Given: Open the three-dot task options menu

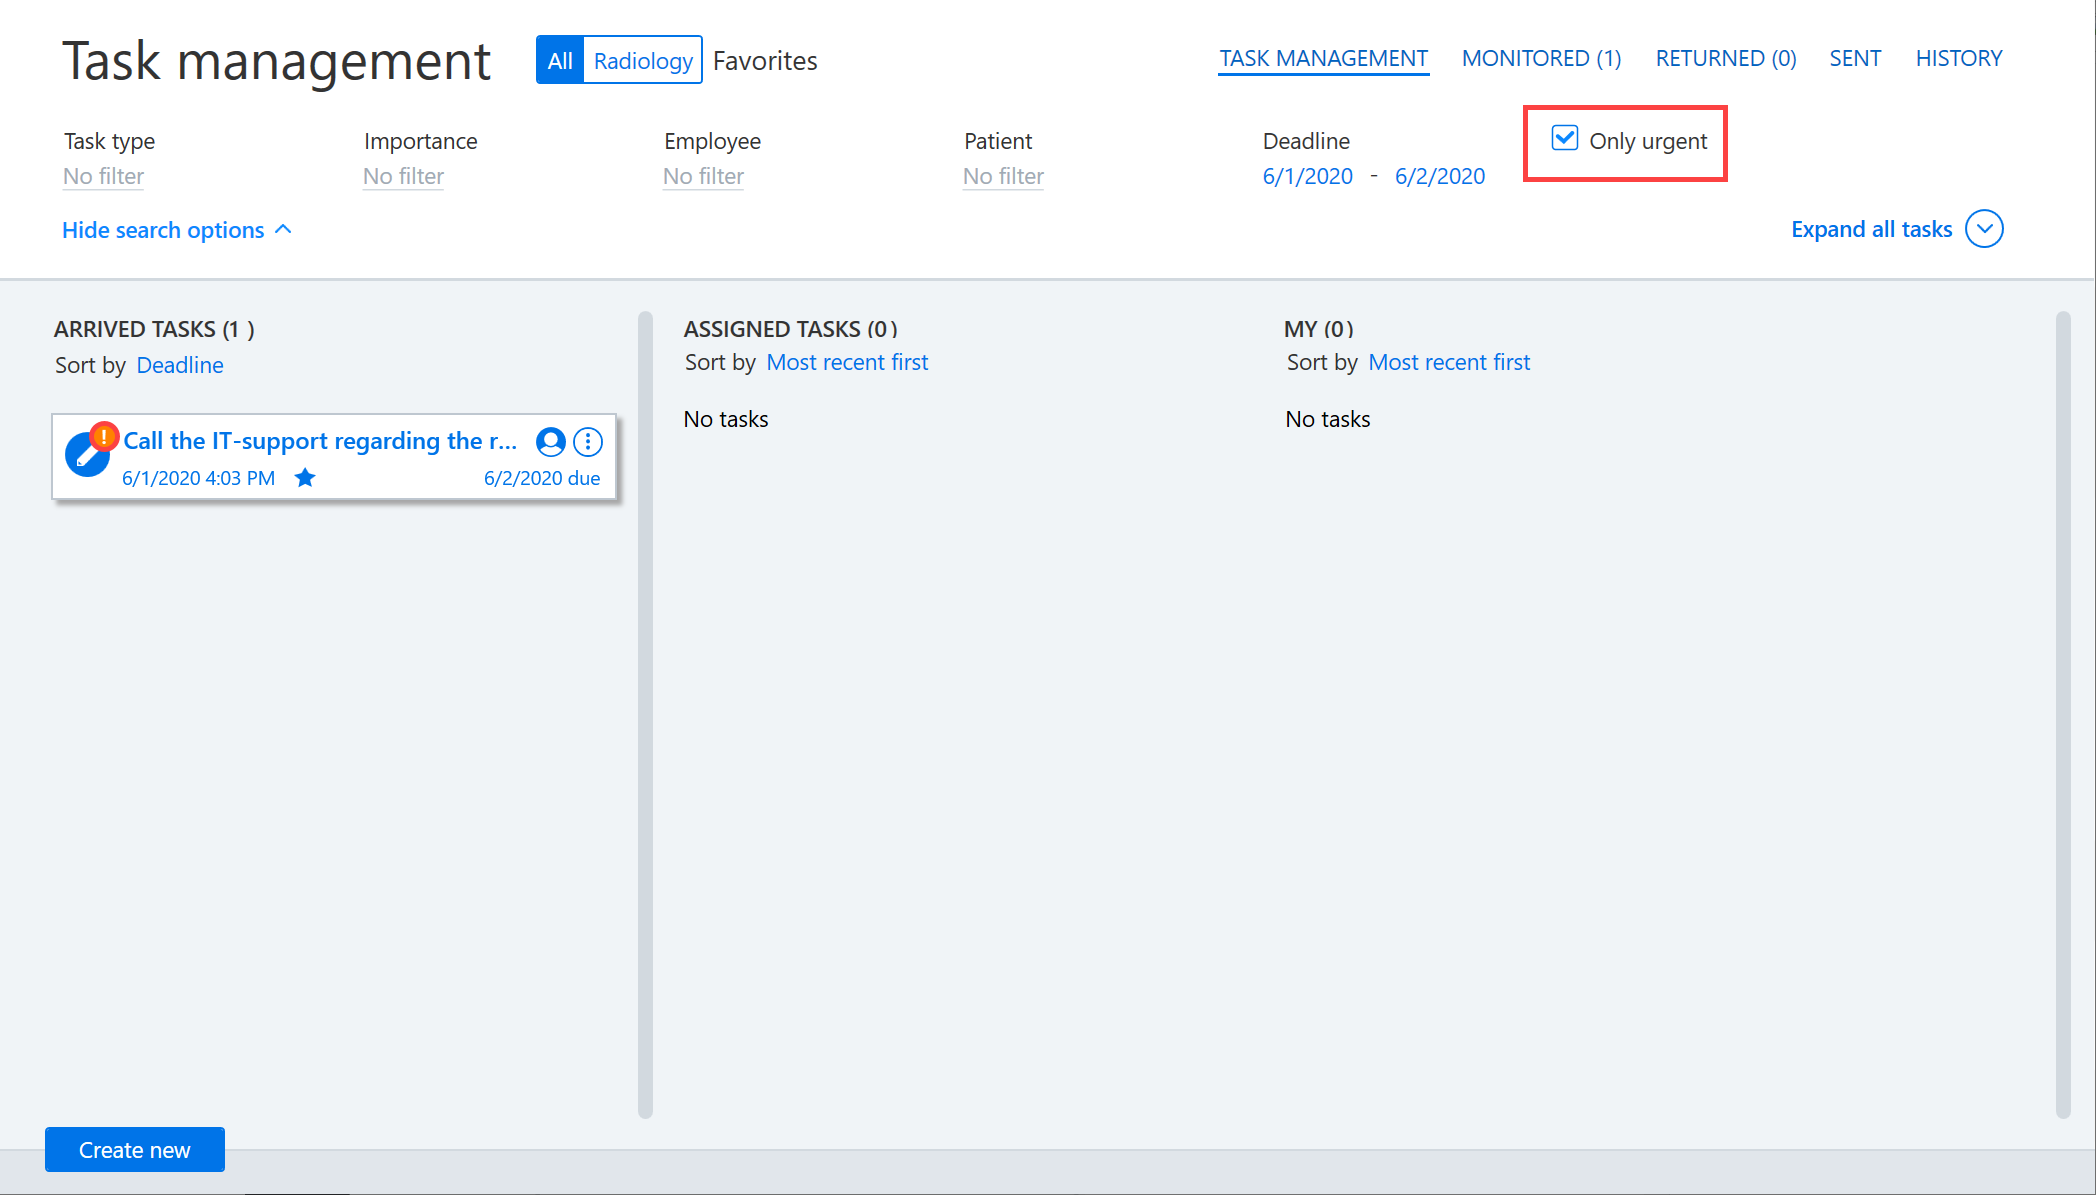Looking at the screenshot, I should [x=588, y=441].
